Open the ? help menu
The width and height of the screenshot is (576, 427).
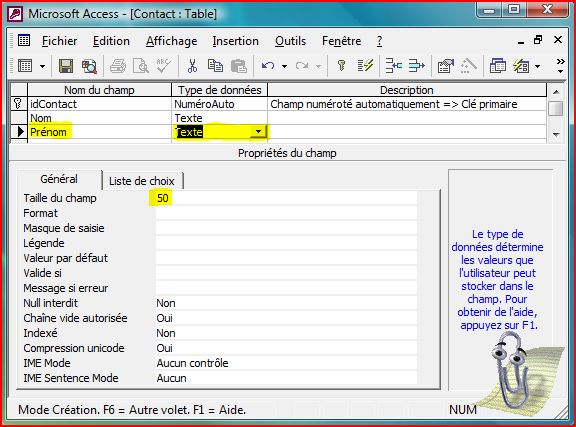click(x=379, y=41)
